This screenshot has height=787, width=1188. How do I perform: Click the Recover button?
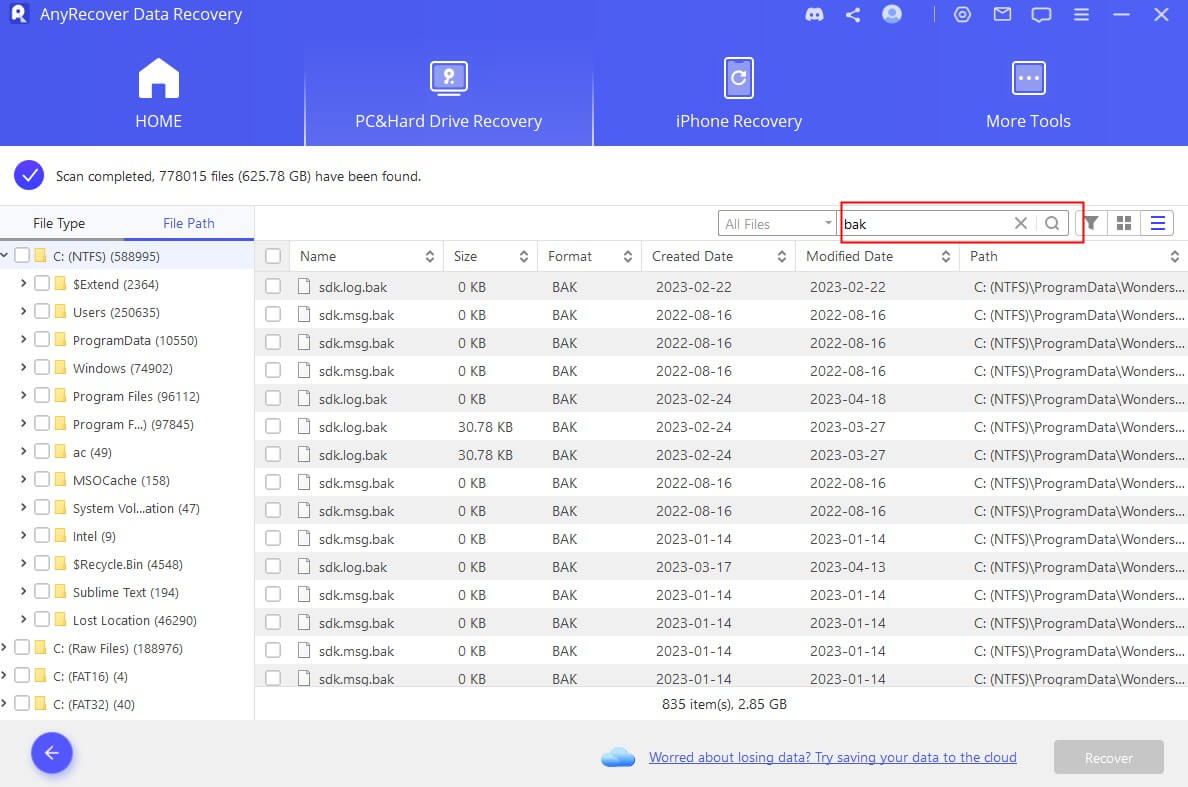[x=1108, y=757]
